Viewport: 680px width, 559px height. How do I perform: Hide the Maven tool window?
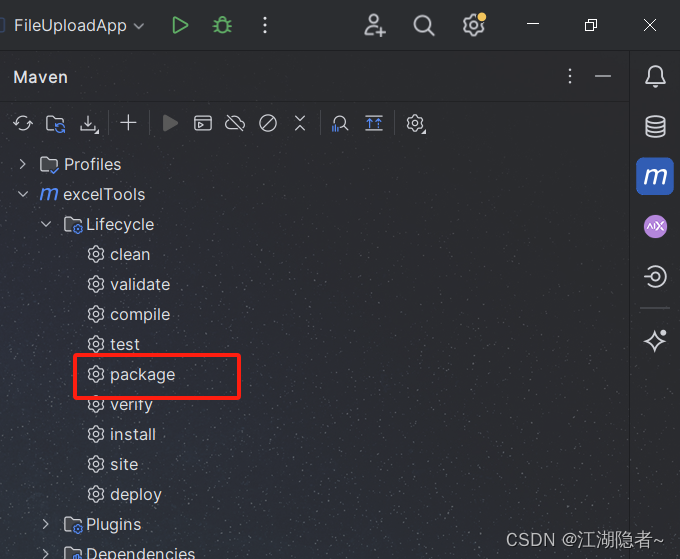point(603,76)
